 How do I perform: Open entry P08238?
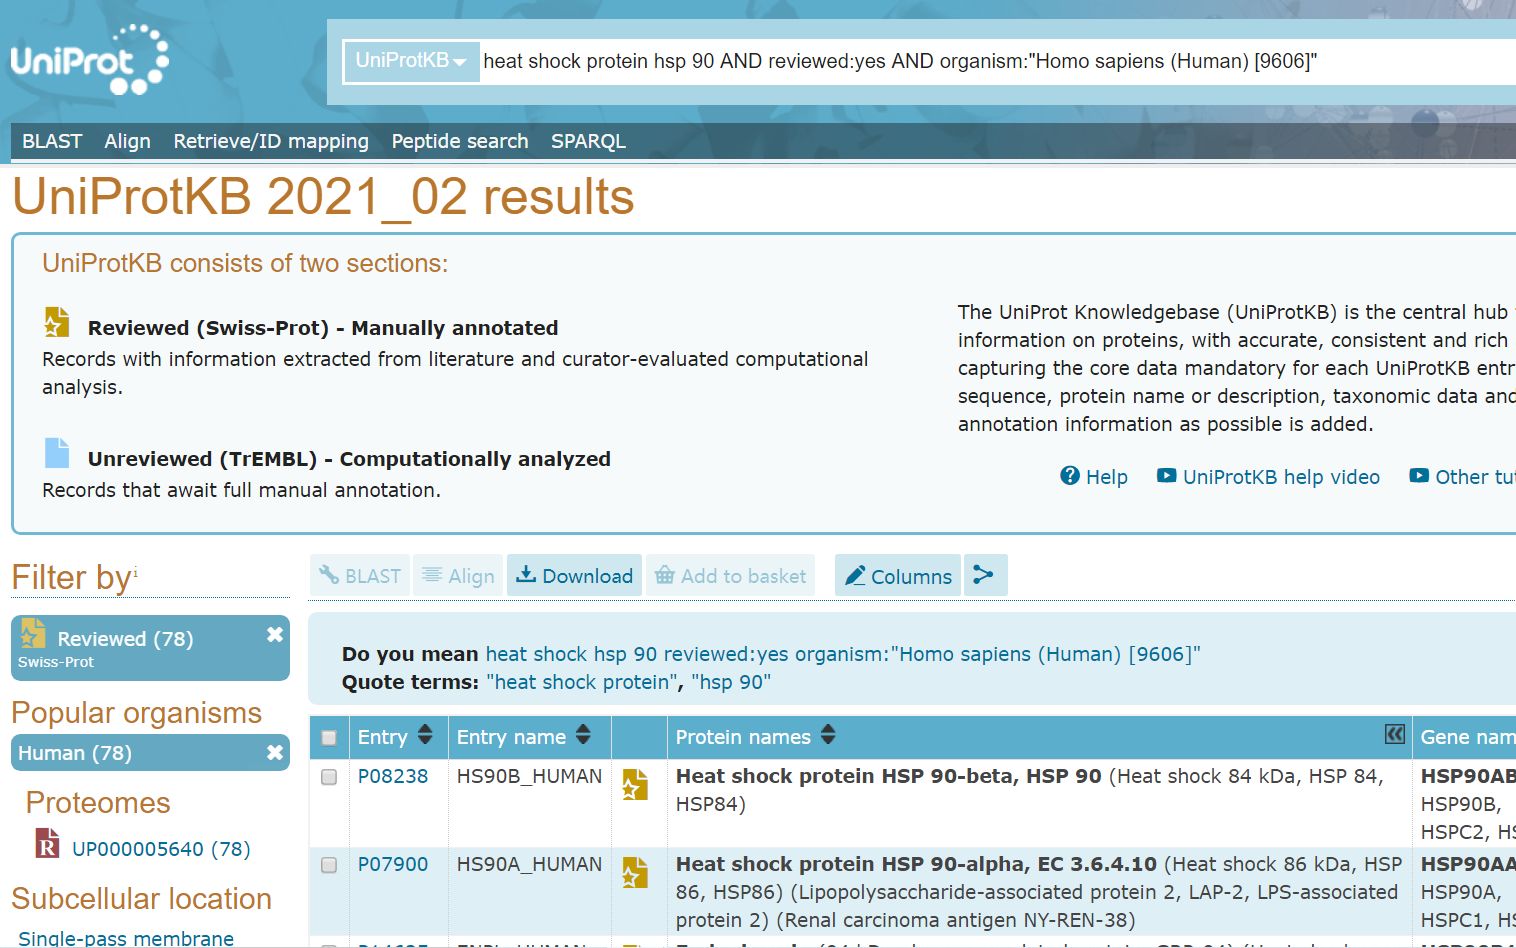pos(393,776)
